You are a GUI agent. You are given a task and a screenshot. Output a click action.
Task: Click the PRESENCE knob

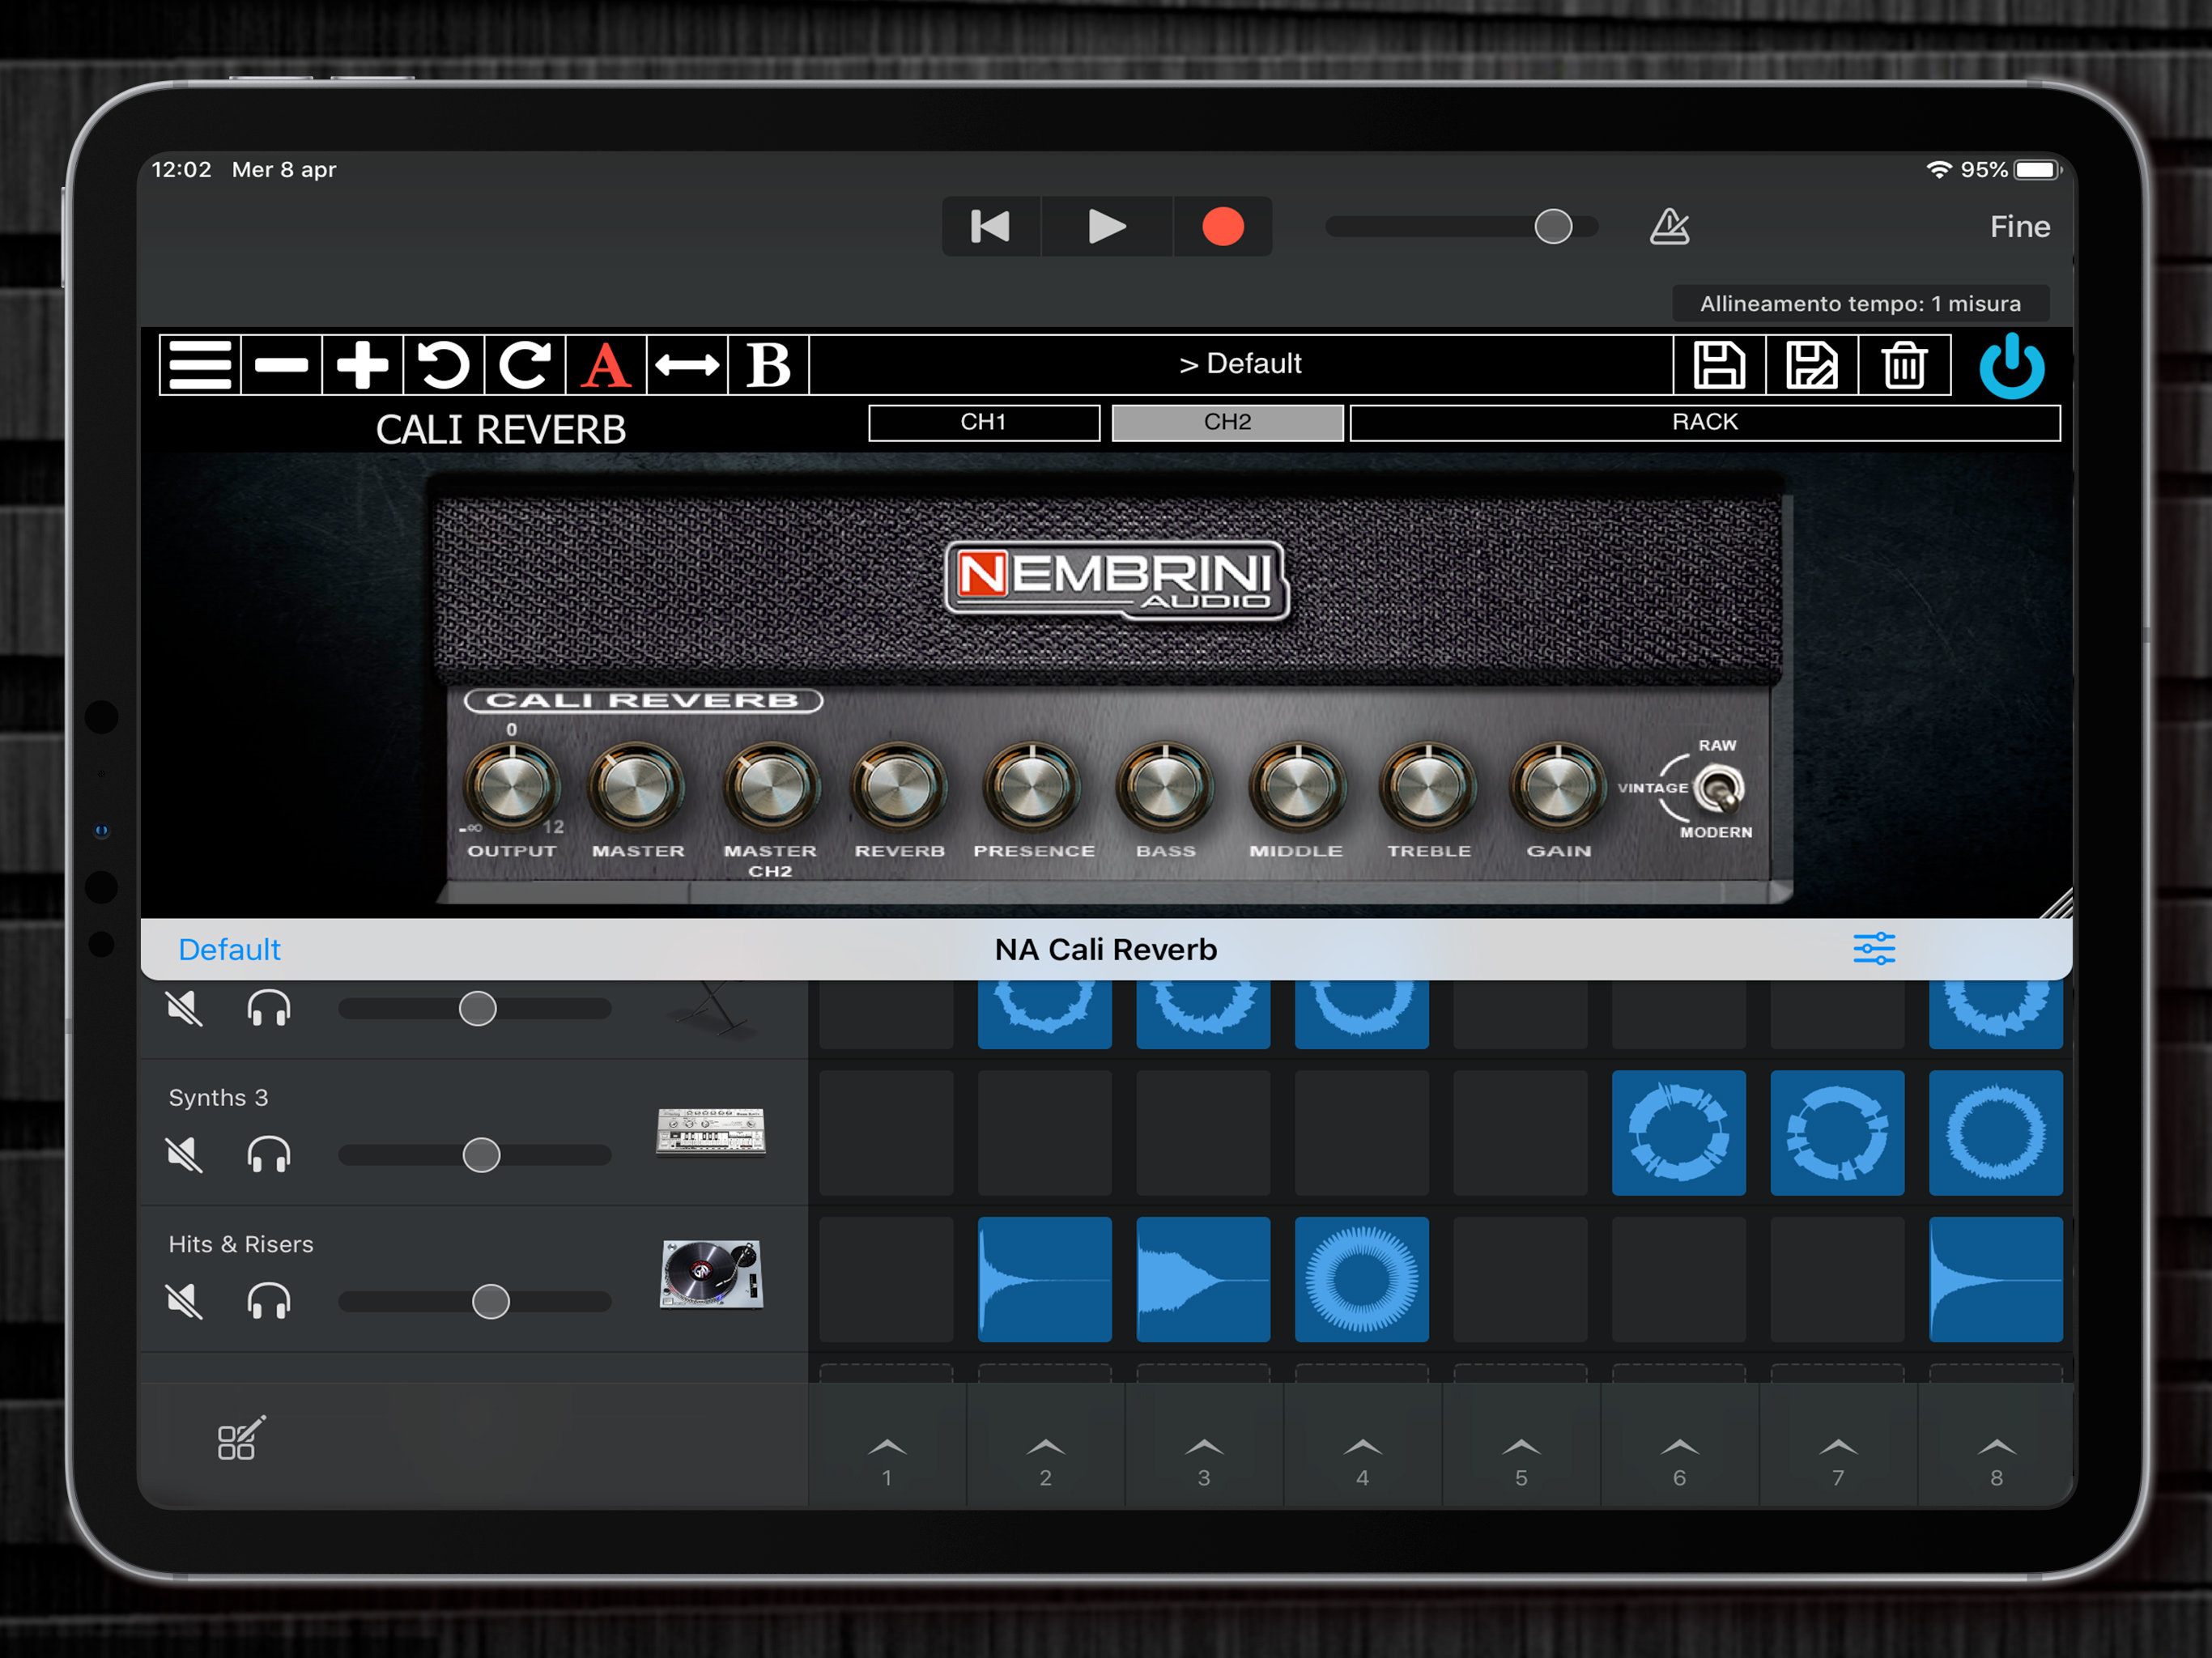pos(1032,787)
